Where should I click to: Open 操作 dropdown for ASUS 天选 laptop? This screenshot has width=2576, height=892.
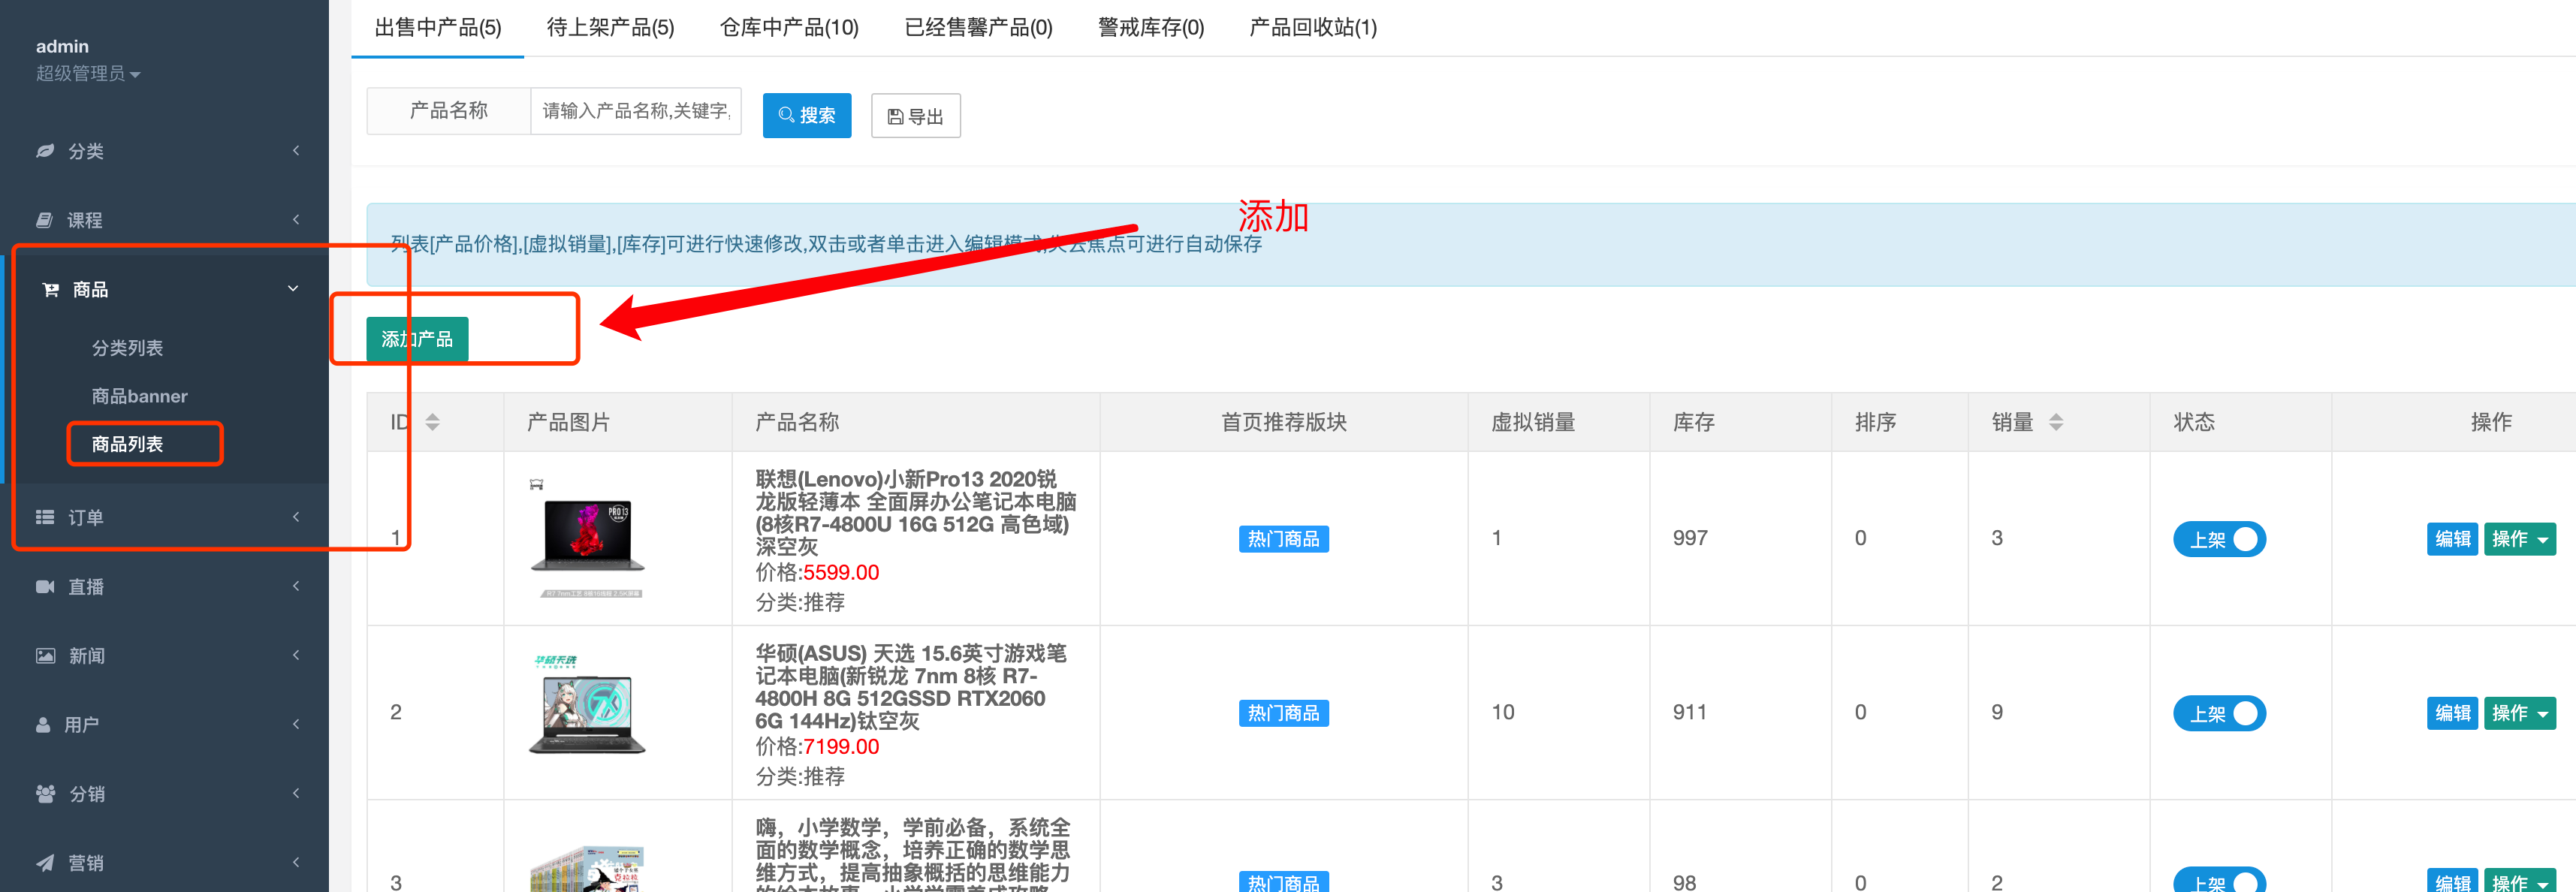click(x=2520, y=713)
